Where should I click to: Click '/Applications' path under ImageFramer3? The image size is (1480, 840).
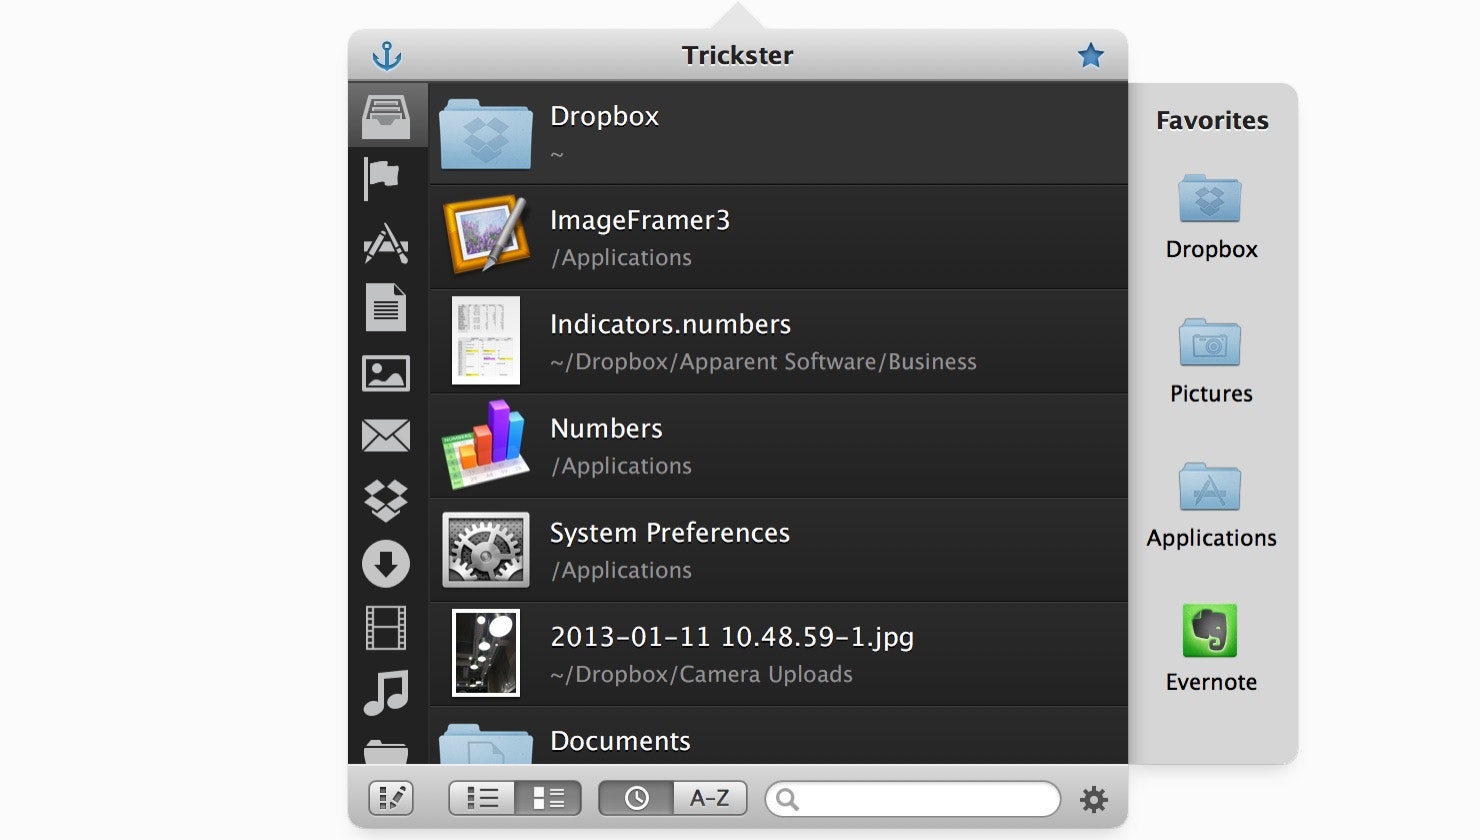[621, 258]
